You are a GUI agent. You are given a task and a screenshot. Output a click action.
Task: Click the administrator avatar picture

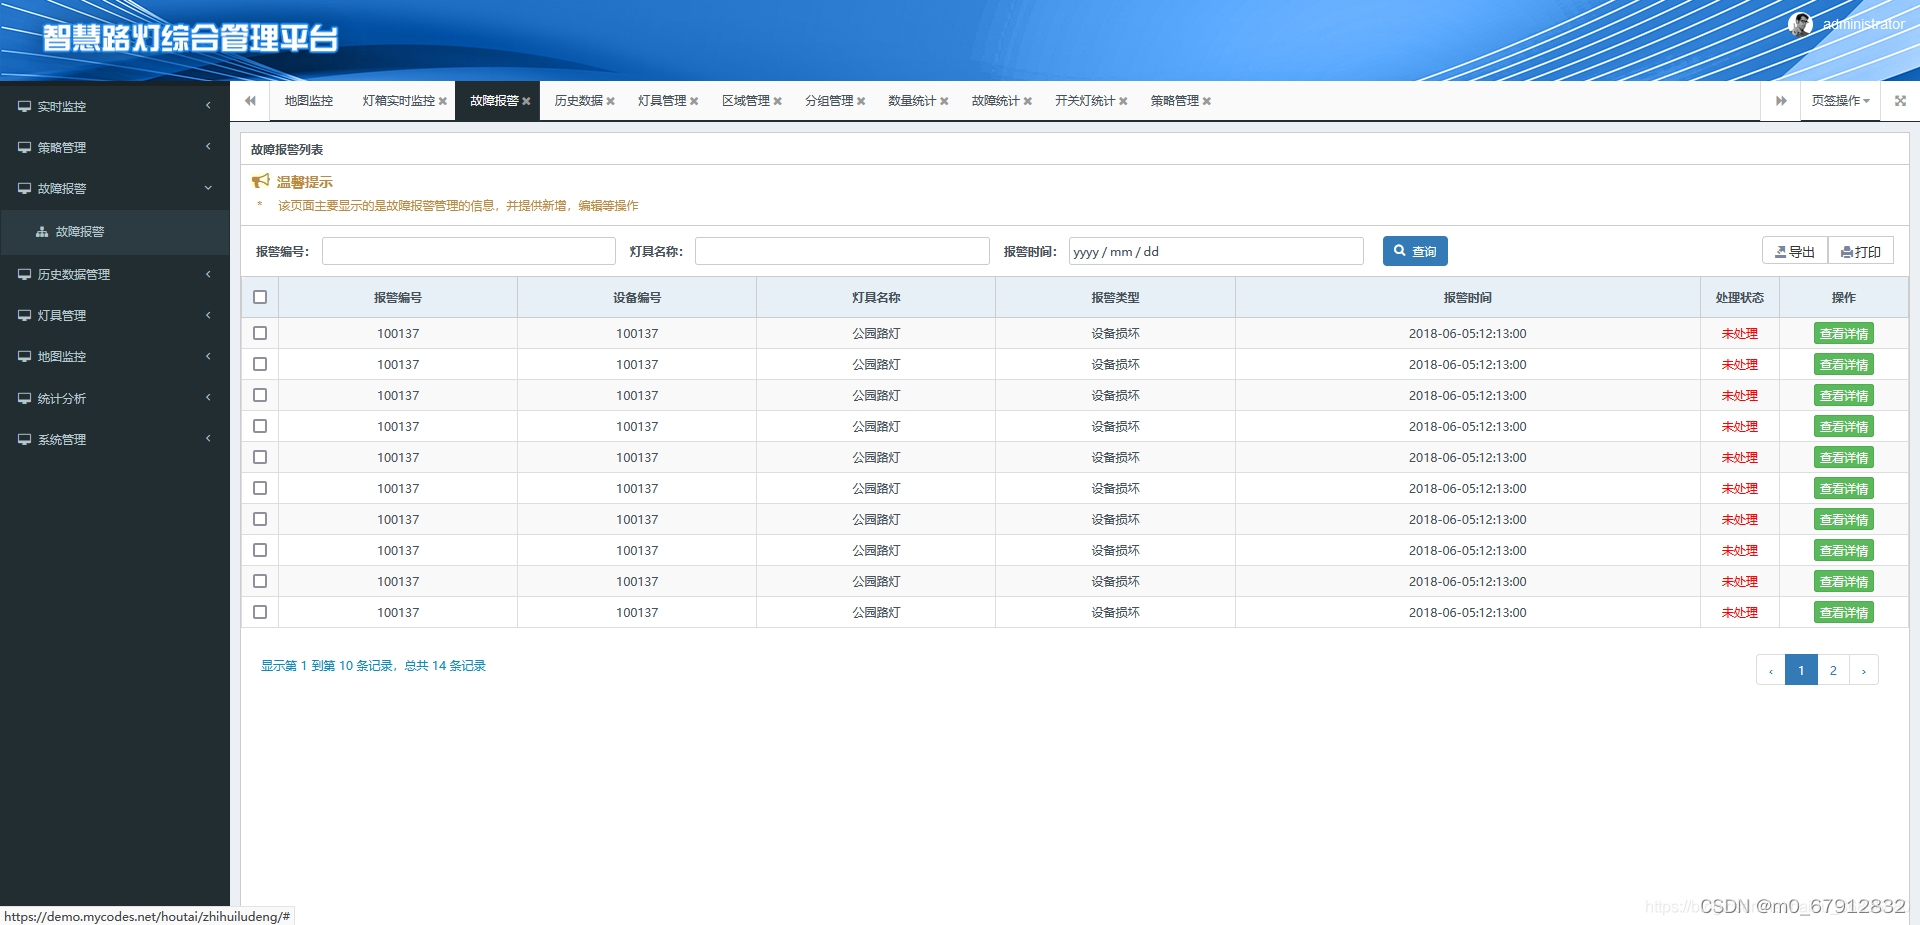(x=1801, y=24)
